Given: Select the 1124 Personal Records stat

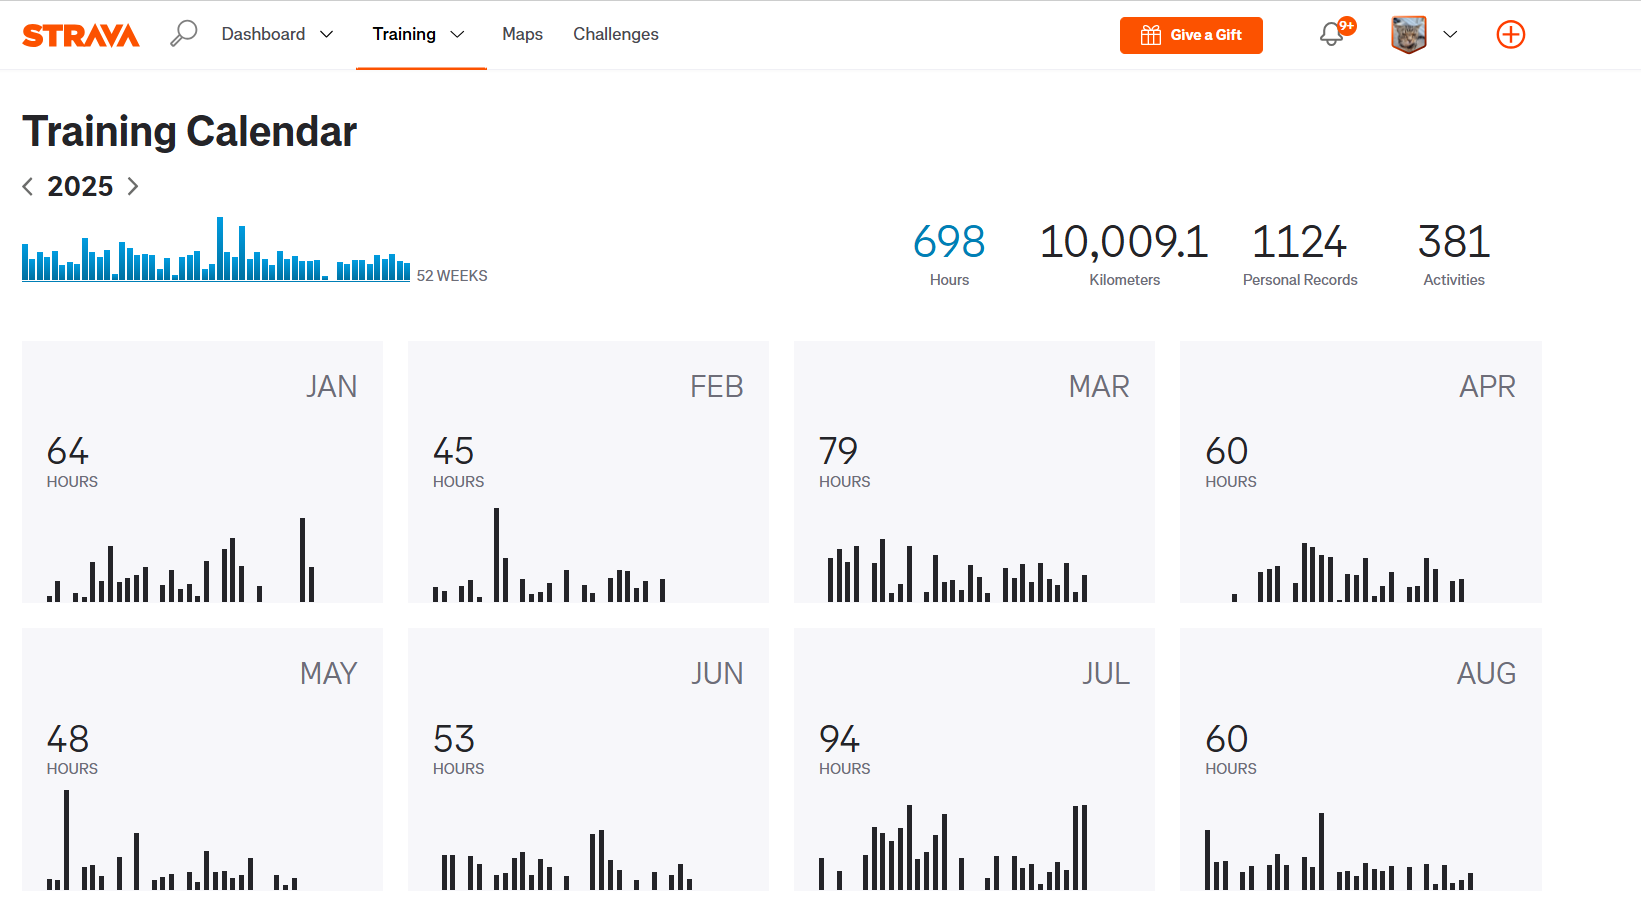Looking at the screenshot, I should pyautogui.click(x=1299, y=254).
